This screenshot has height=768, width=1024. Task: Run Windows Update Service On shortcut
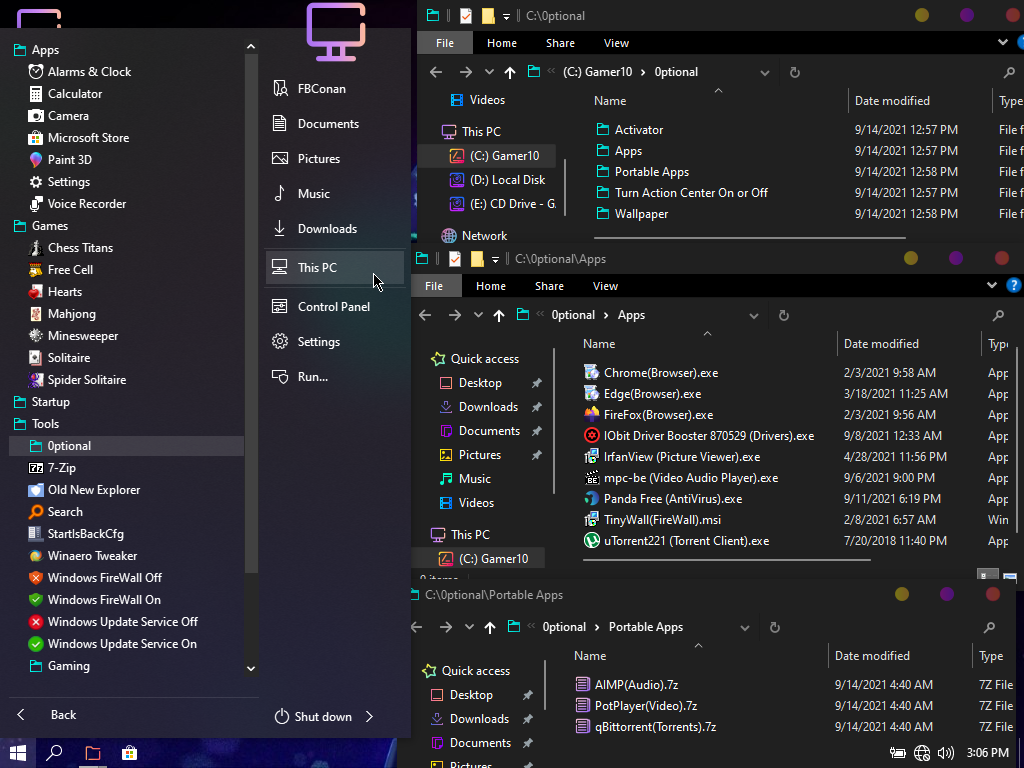pyautogui.click(x=112, y=644)
